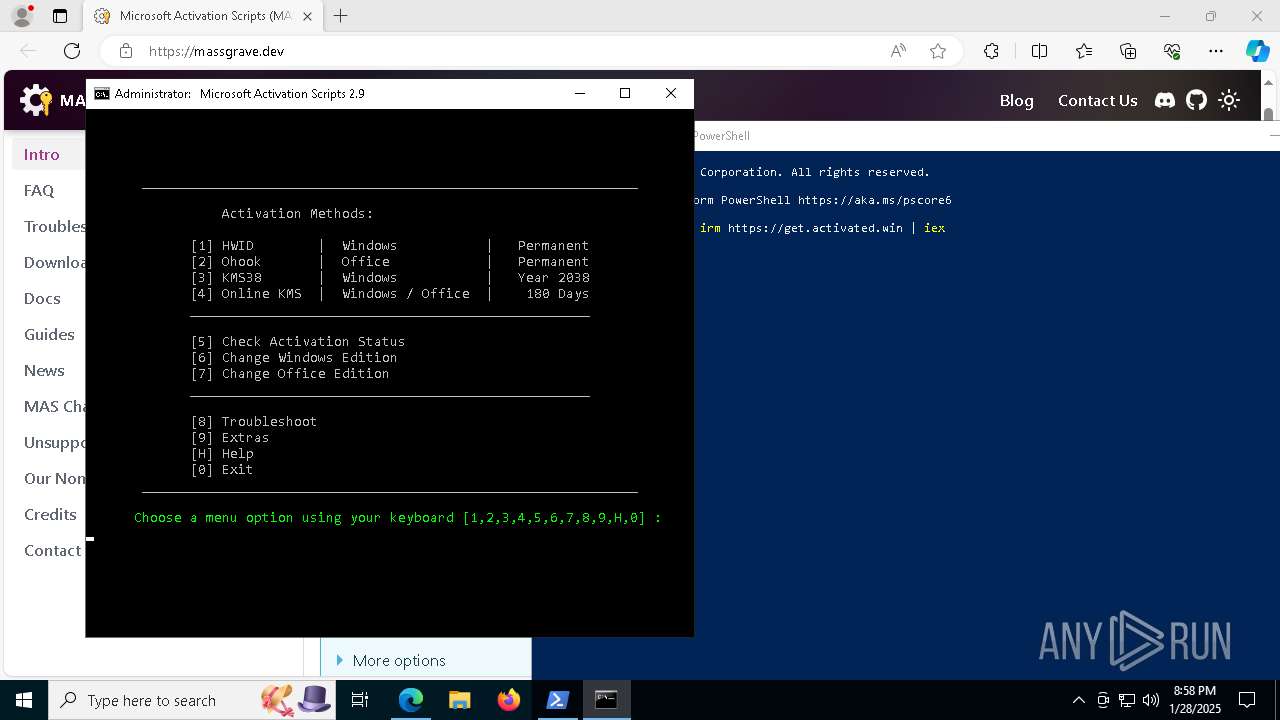
Task: View site information padlock icon
Action: coord(126,51)
